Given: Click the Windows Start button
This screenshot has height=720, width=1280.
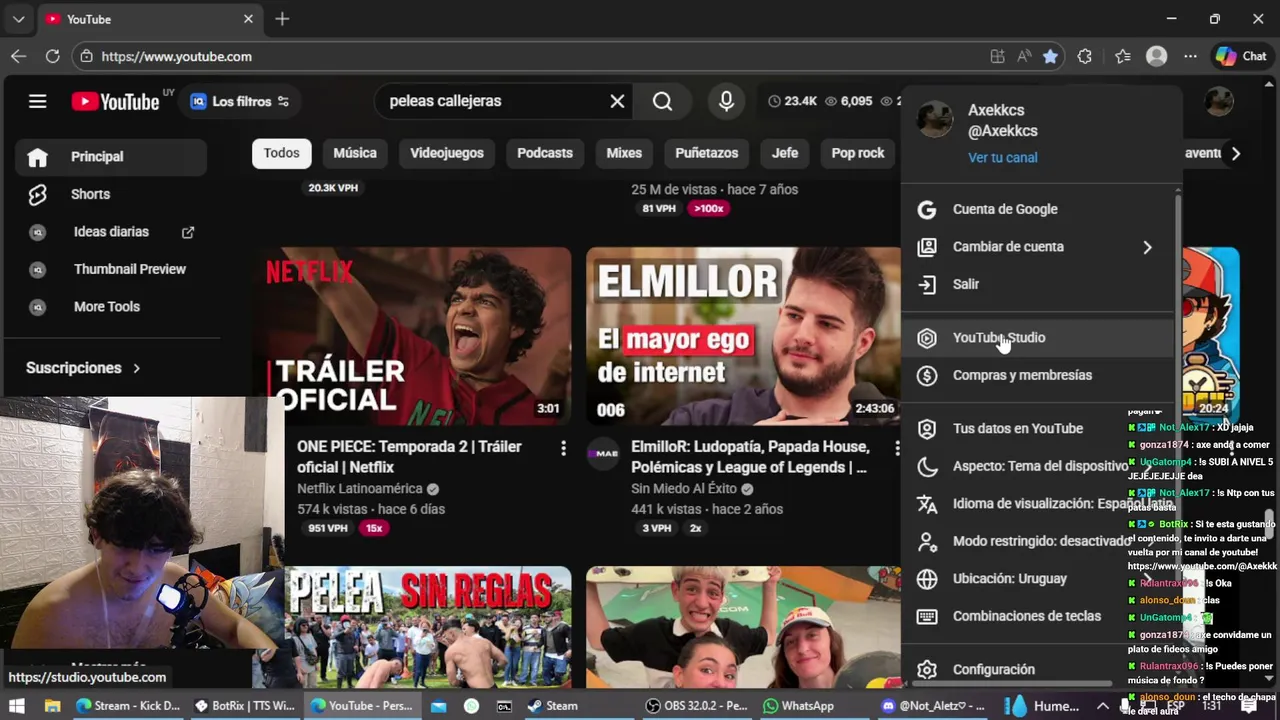Looking at the screenshot, I should tap(19, 706).
